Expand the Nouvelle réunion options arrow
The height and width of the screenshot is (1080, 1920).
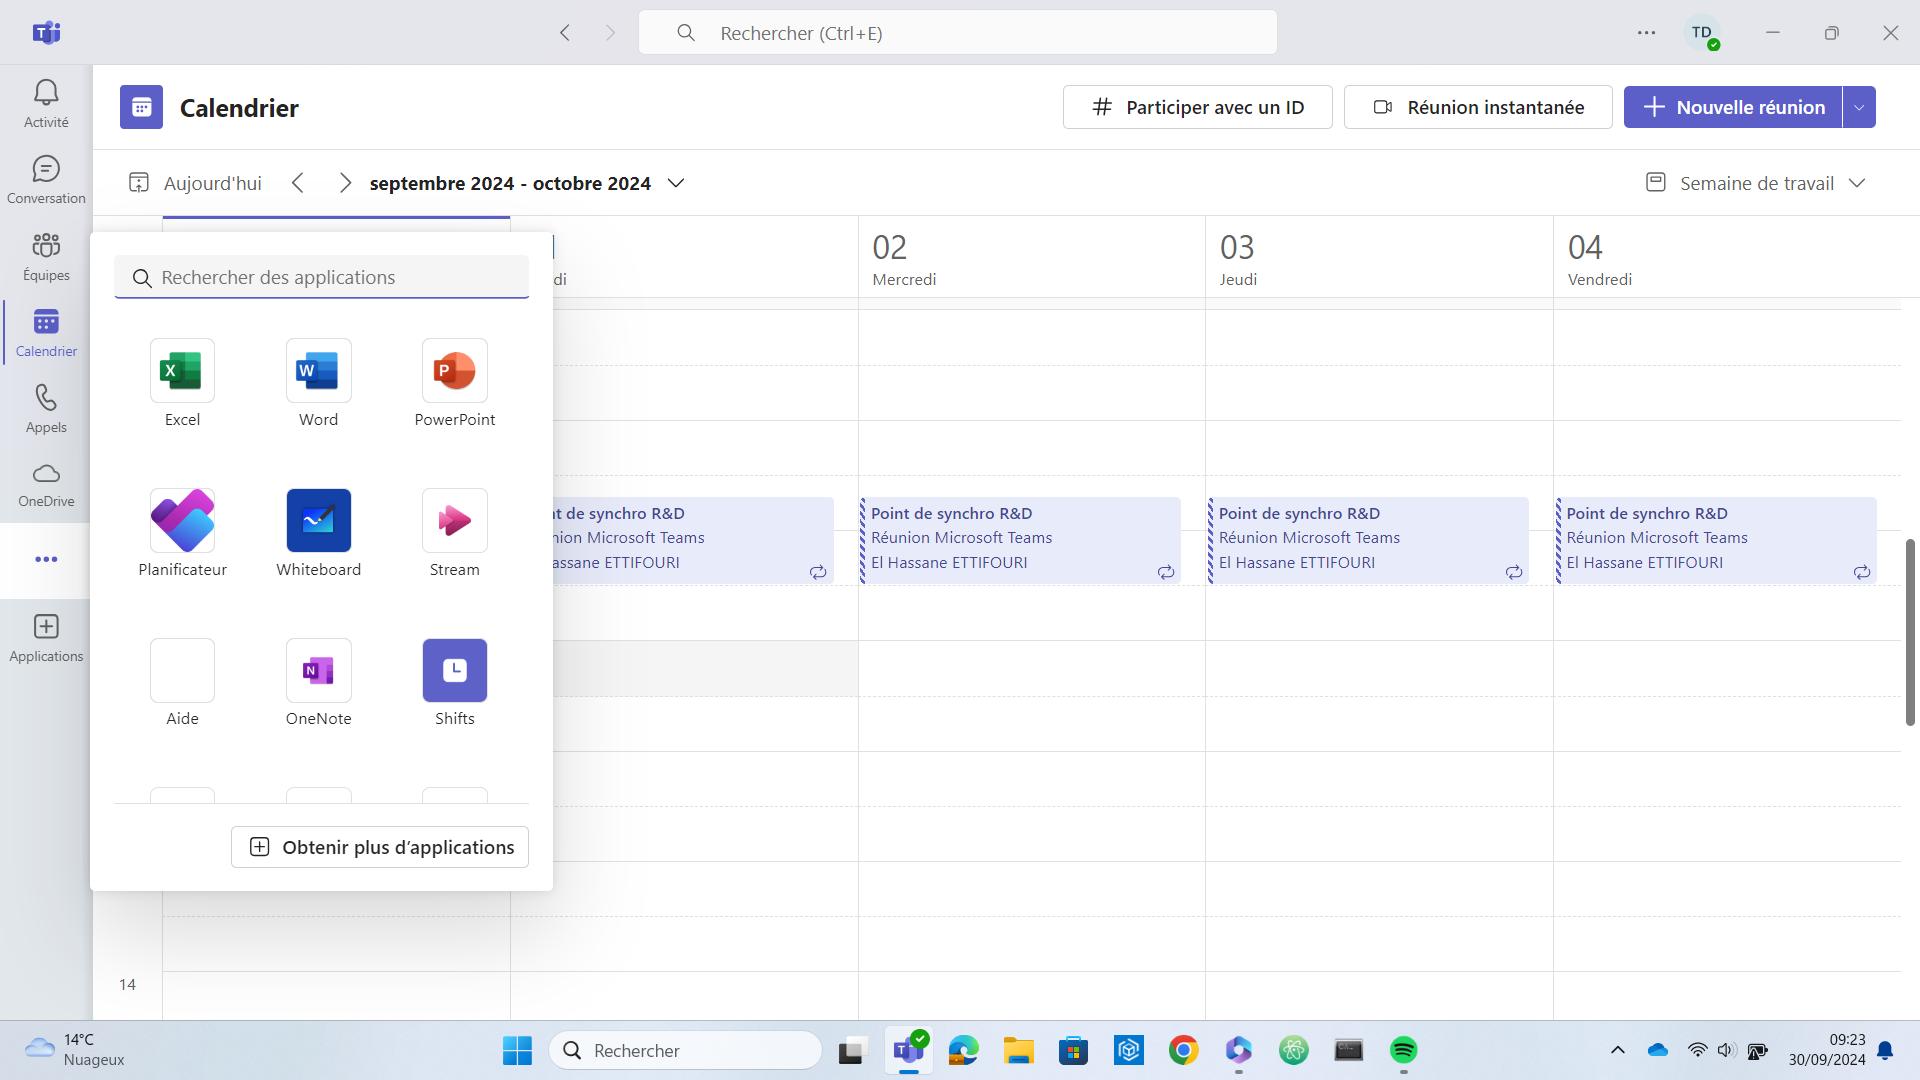[x=1859, y=105]
